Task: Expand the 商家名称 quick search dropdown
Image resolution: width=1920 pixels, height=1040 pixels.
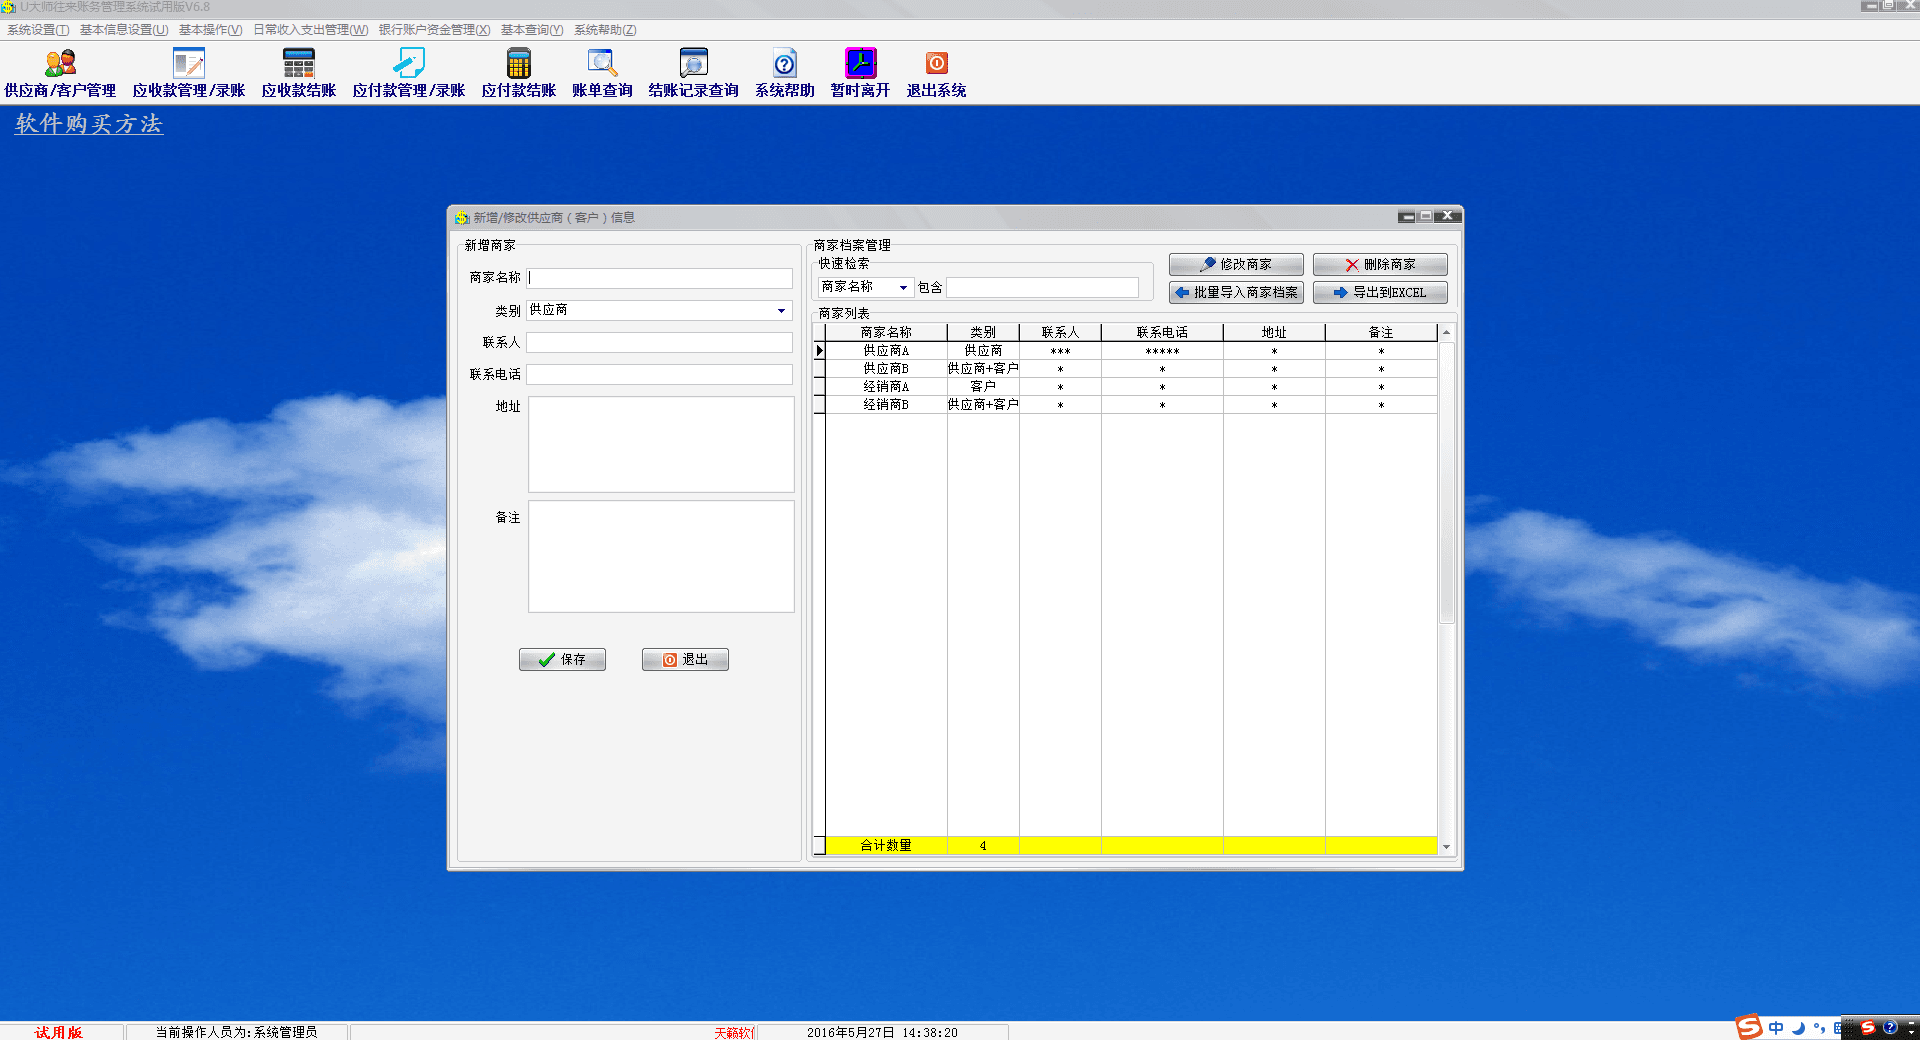Action: pyautogui.click(x=903, y=288)
